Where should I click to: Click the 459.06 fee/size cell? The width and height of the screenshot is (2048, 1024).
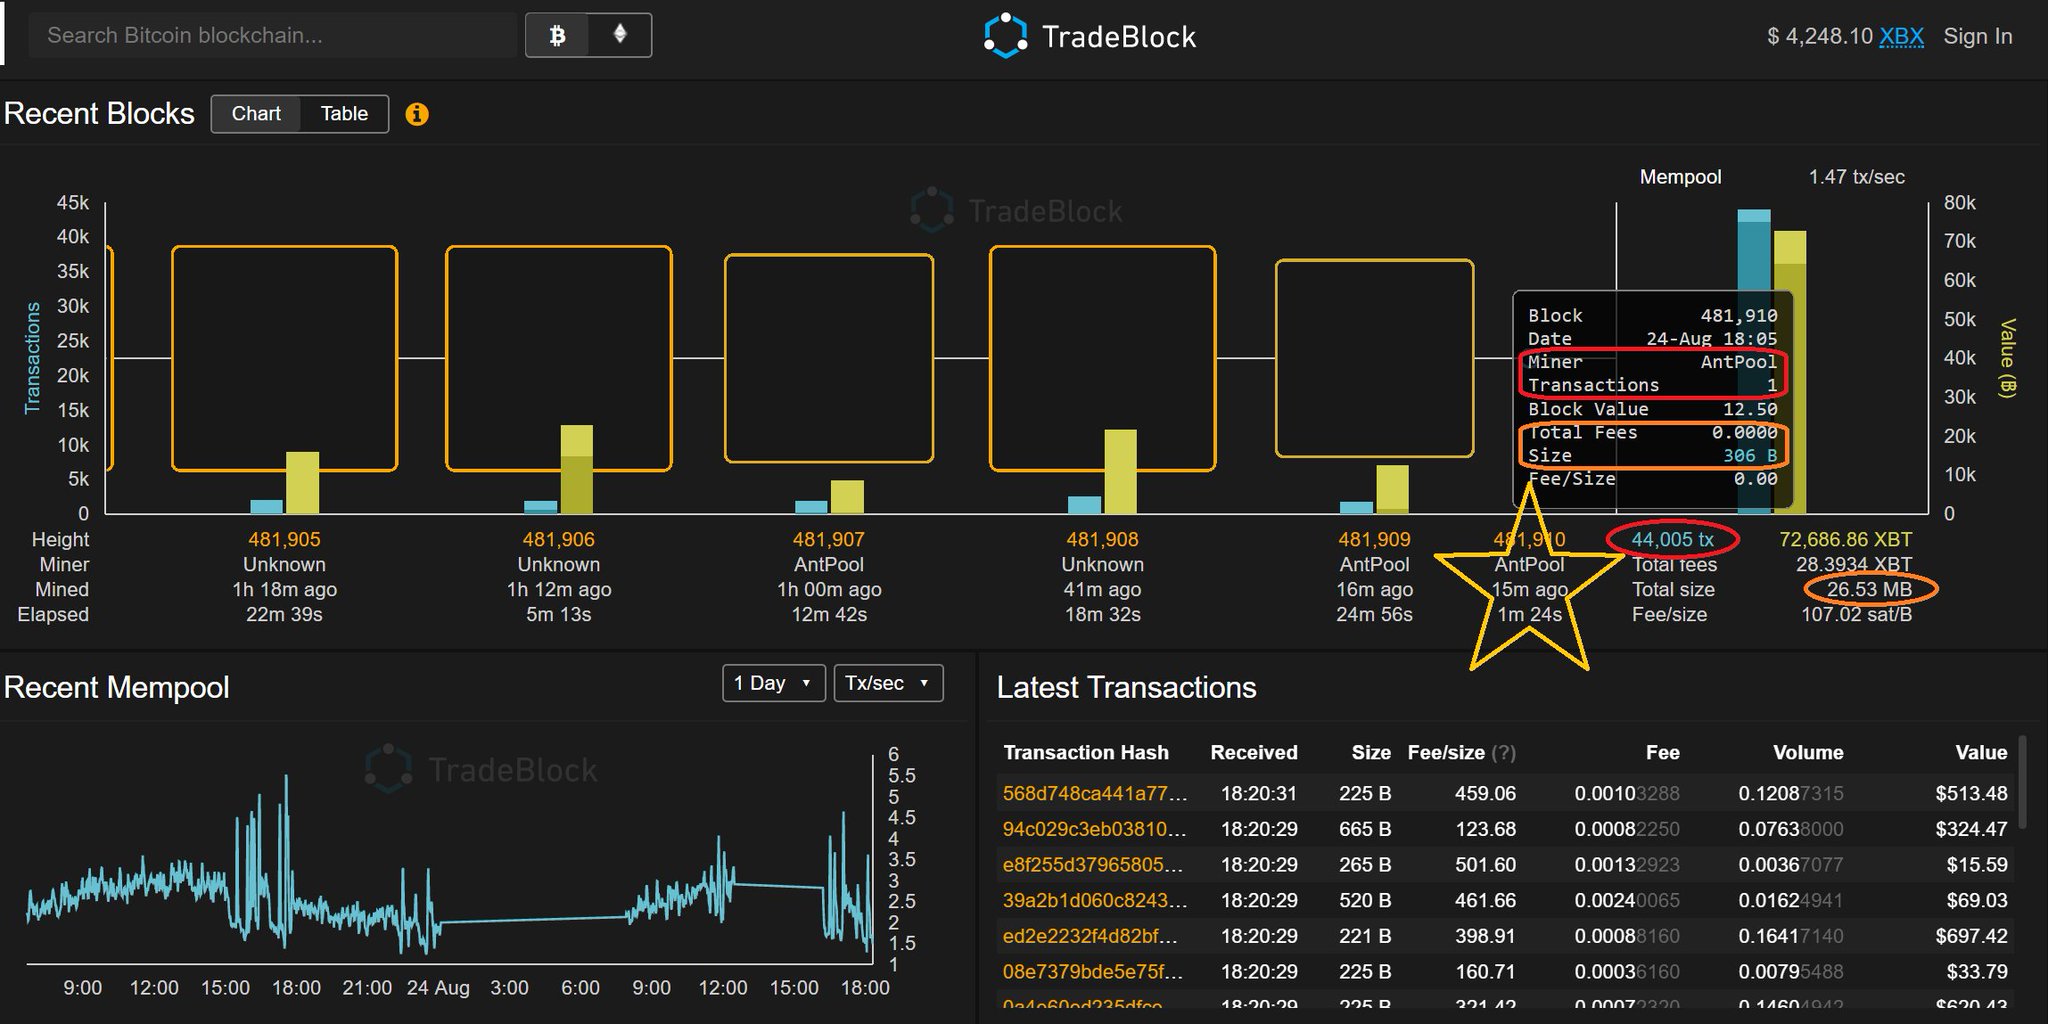1485,793
